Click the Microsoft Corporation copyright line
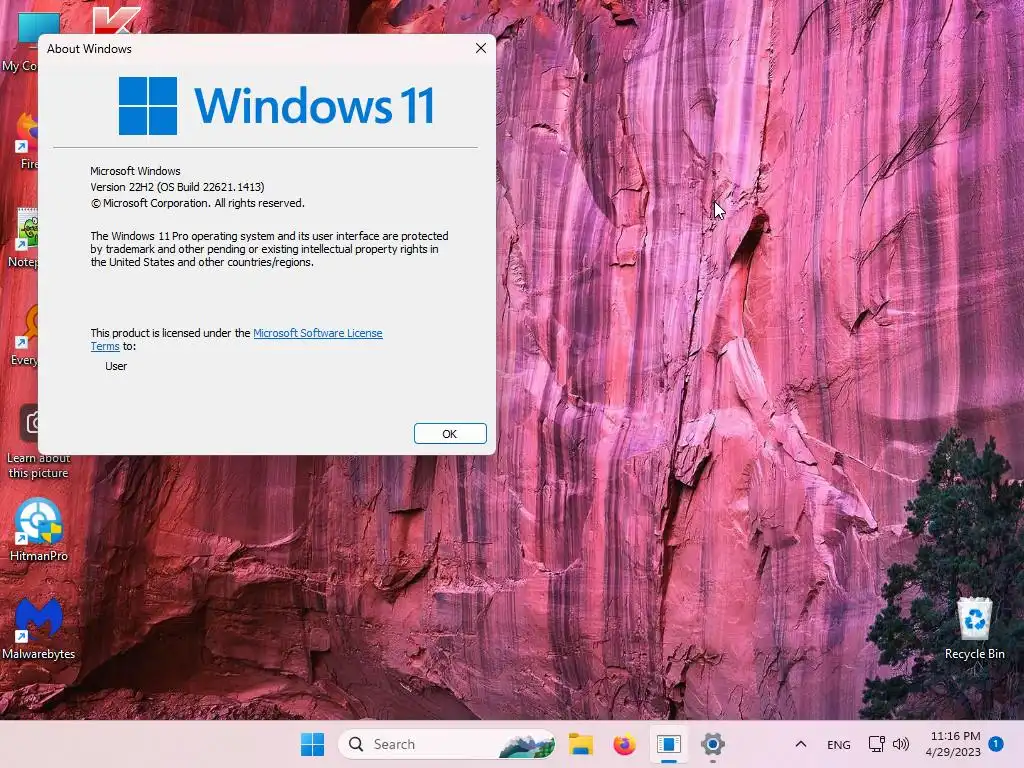1024x768 pixels. [x=197, y=203]
